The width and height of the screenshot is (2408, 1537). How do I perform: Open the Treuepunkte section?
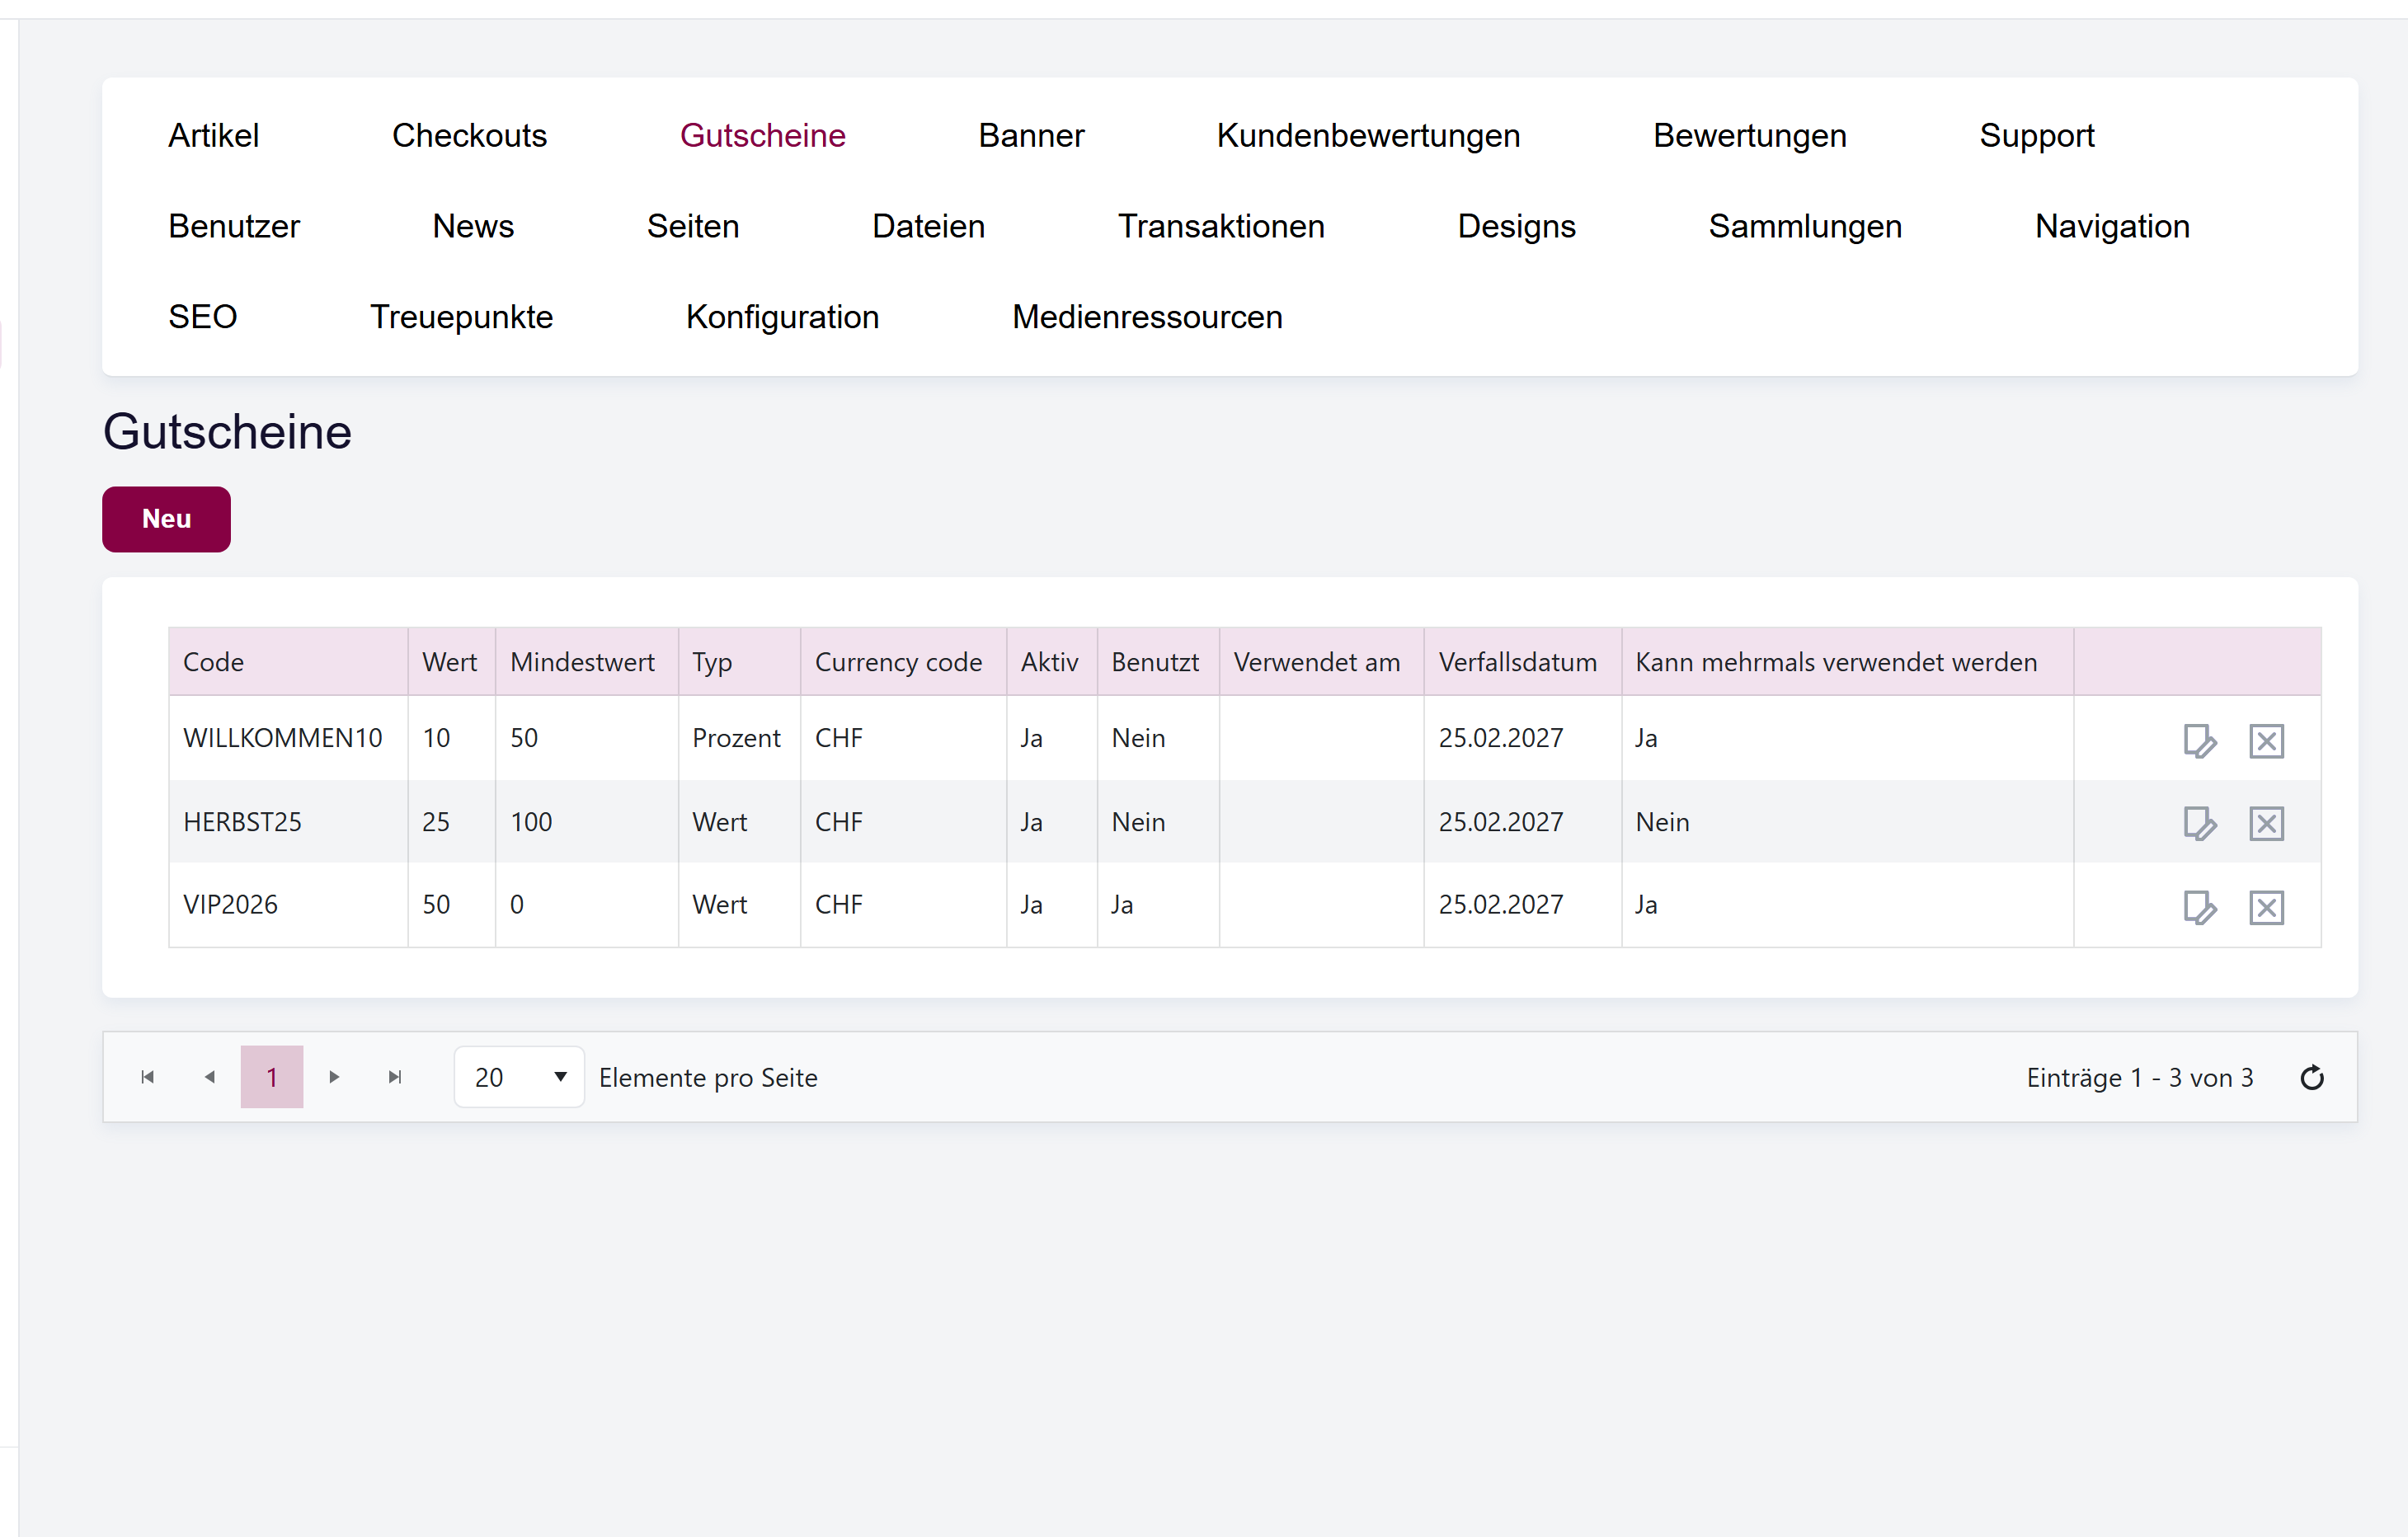point(461,317)
